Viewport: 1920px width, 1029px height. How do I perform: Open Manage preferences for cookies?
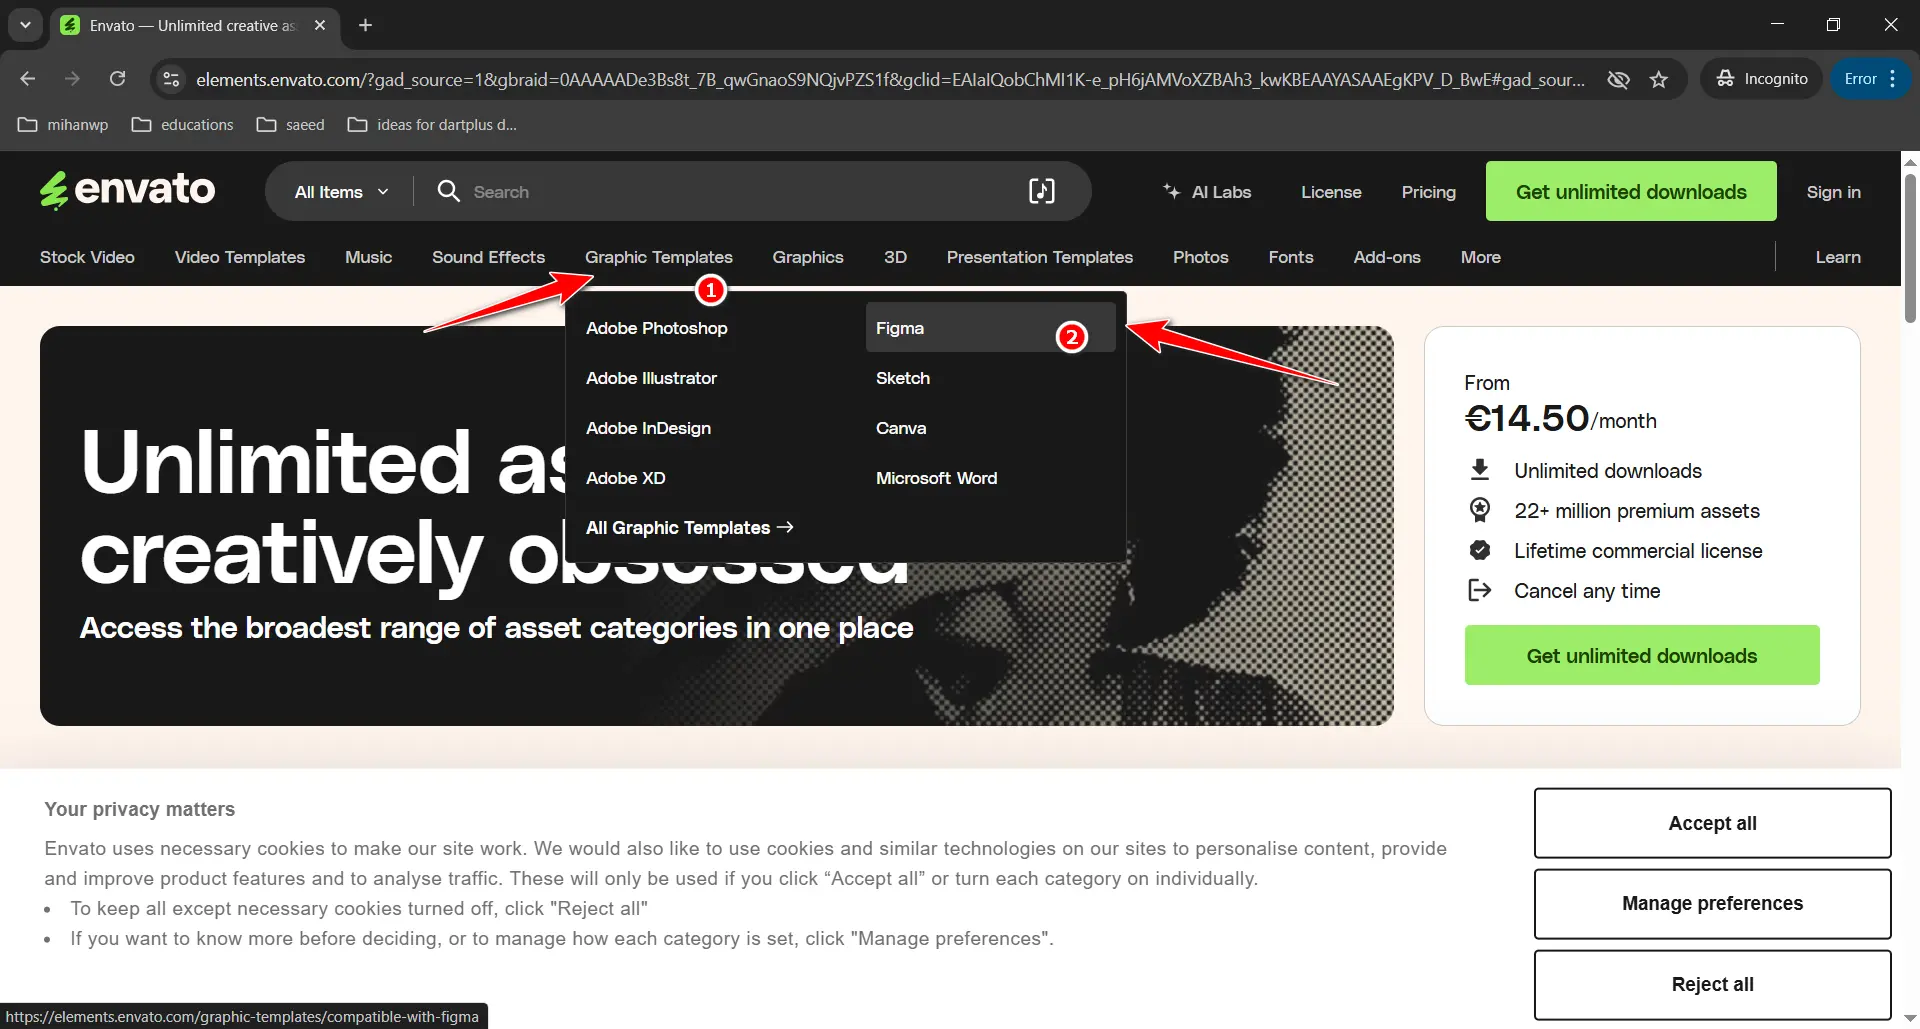pos(1712,903)
